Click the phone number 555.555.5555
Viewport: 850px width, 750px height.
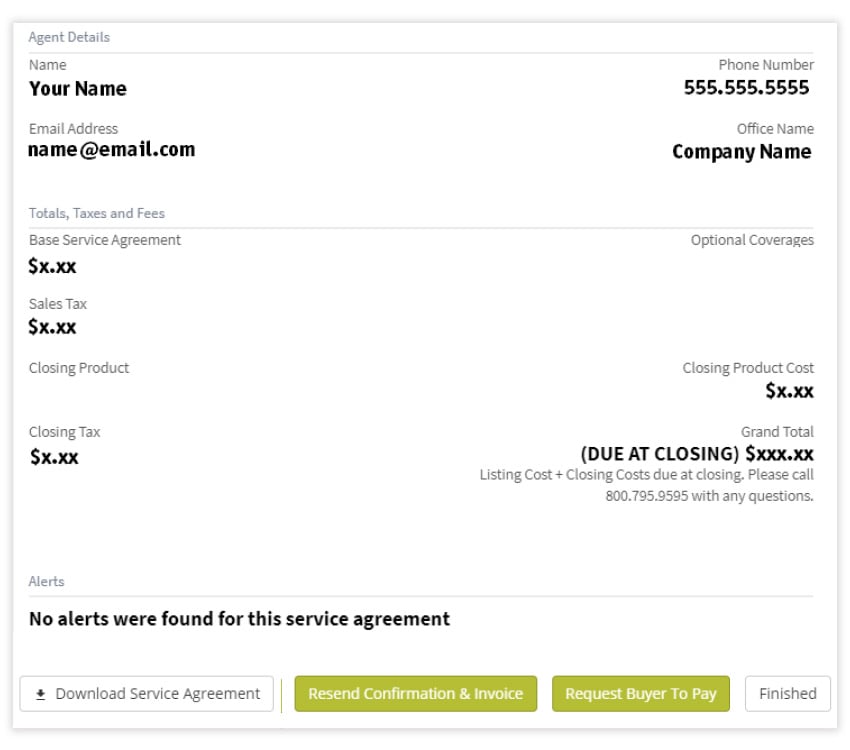click(746, 88)
